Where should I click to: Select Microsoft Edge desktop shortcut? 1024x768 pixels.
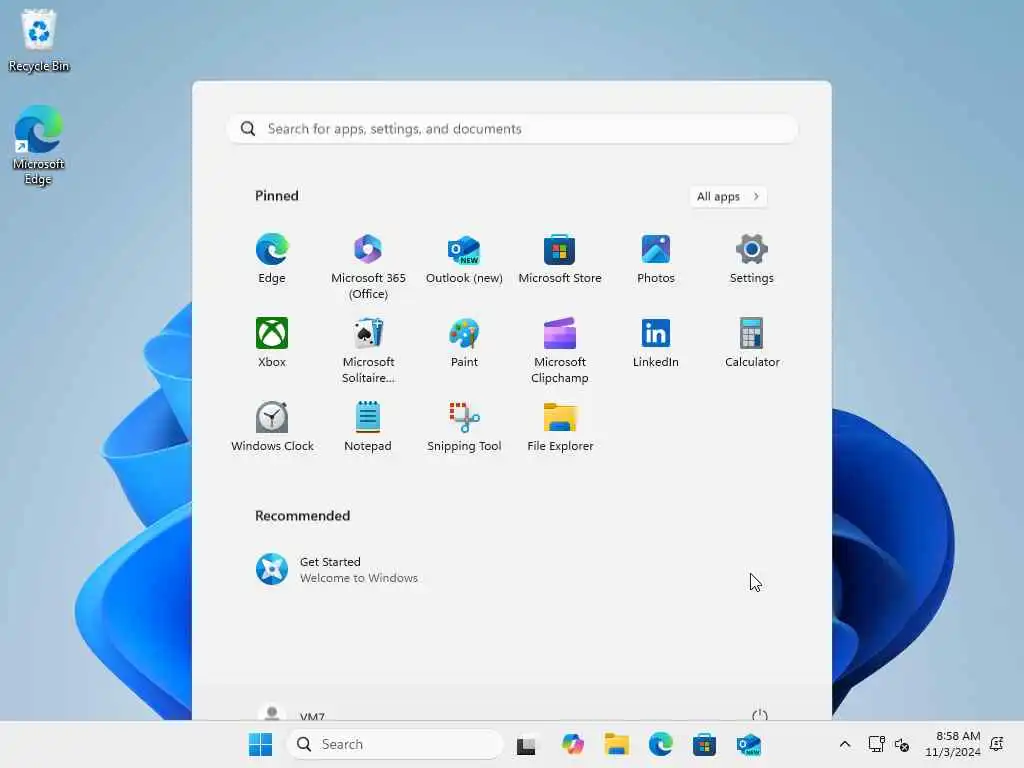tap(39, 145)
